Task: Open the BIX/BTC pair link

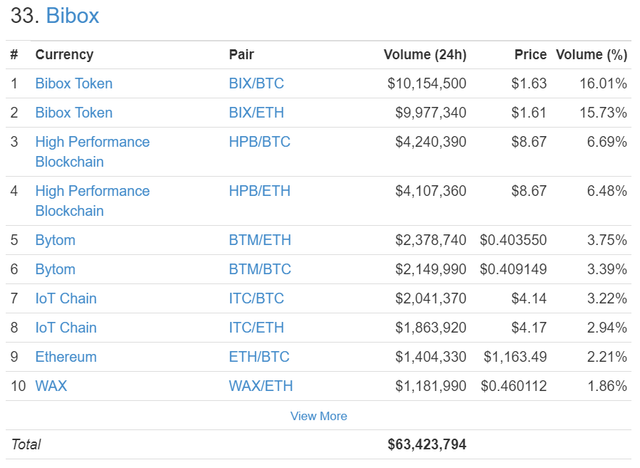Action: click(256, 84)
